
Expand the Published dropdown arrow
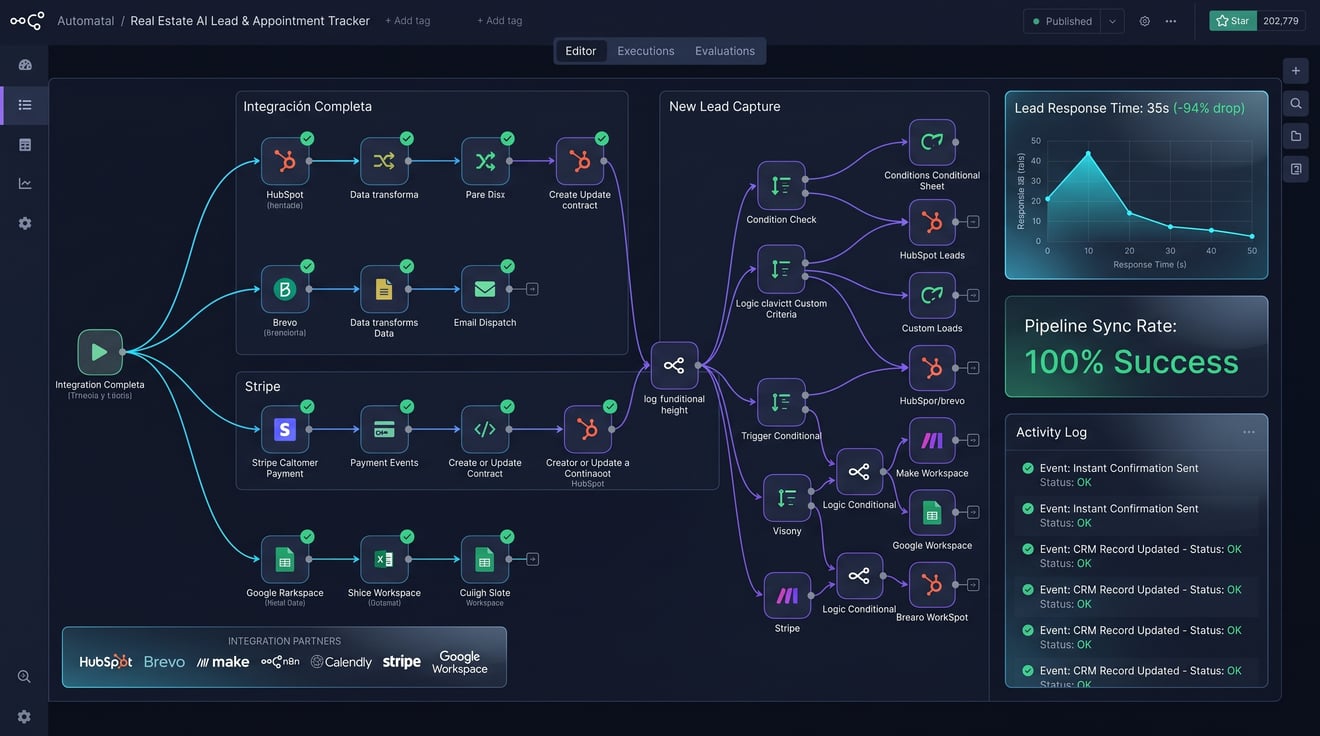(x=1112, y=21)
